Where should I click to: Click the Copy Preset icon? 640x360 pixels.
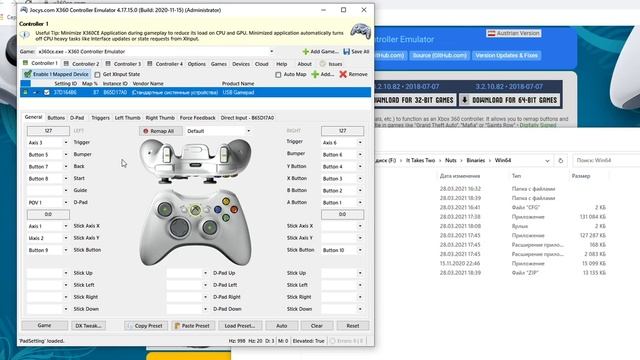coord(130,326)
